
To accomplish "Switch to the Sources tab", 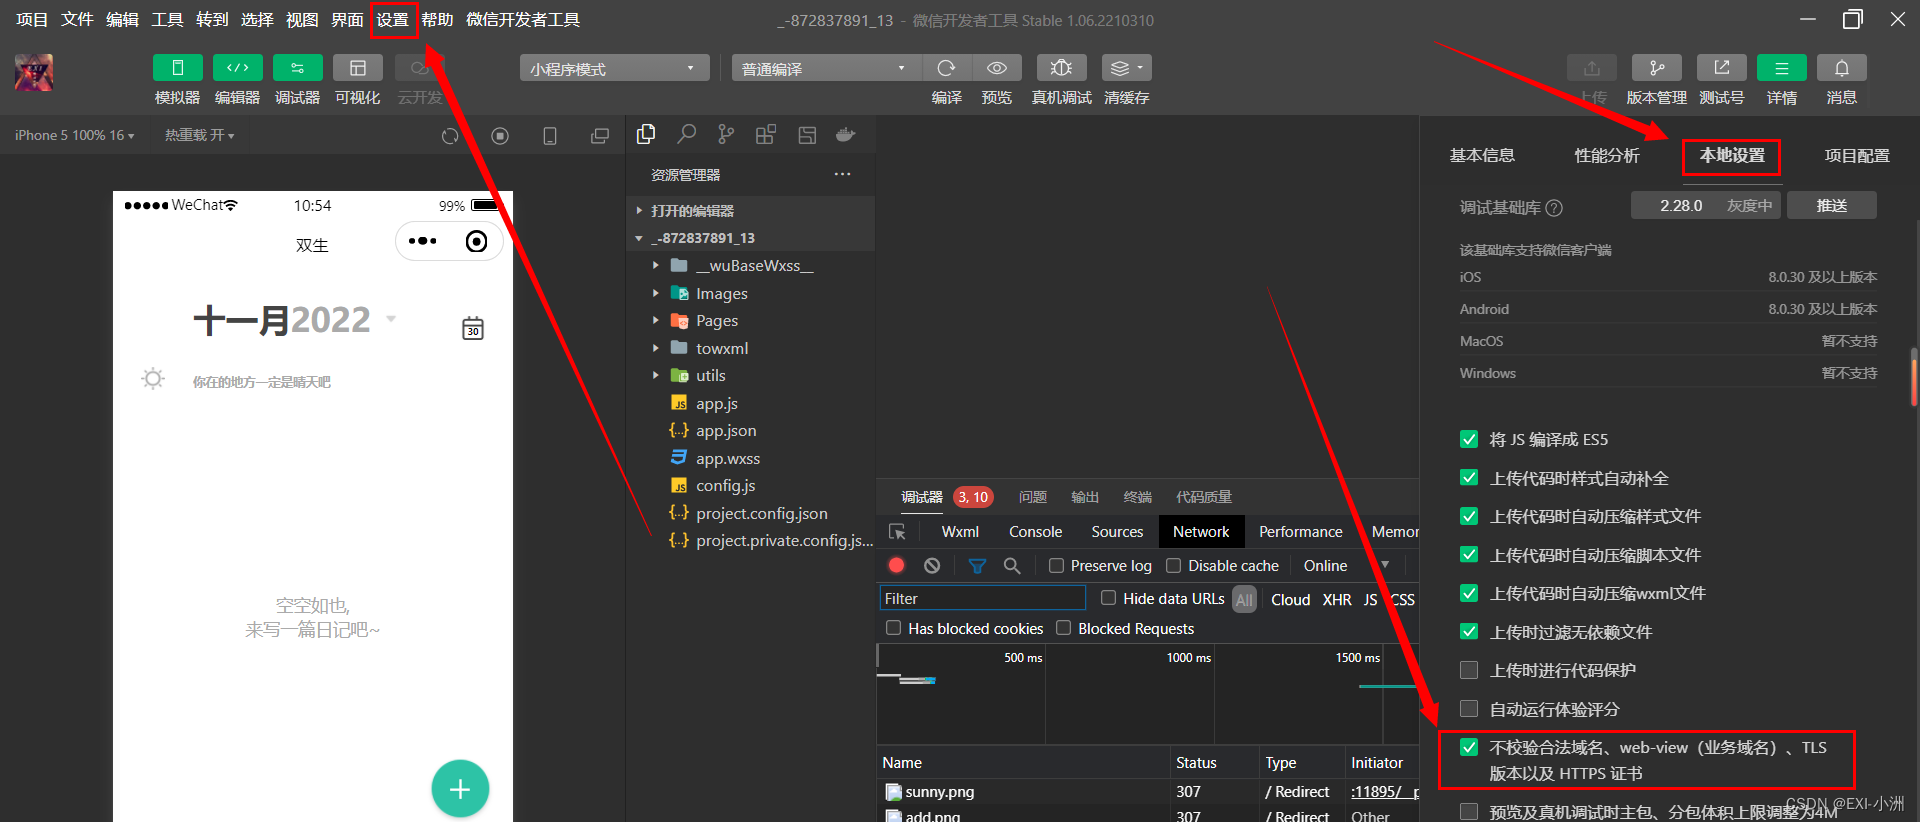I will 1117,532.
